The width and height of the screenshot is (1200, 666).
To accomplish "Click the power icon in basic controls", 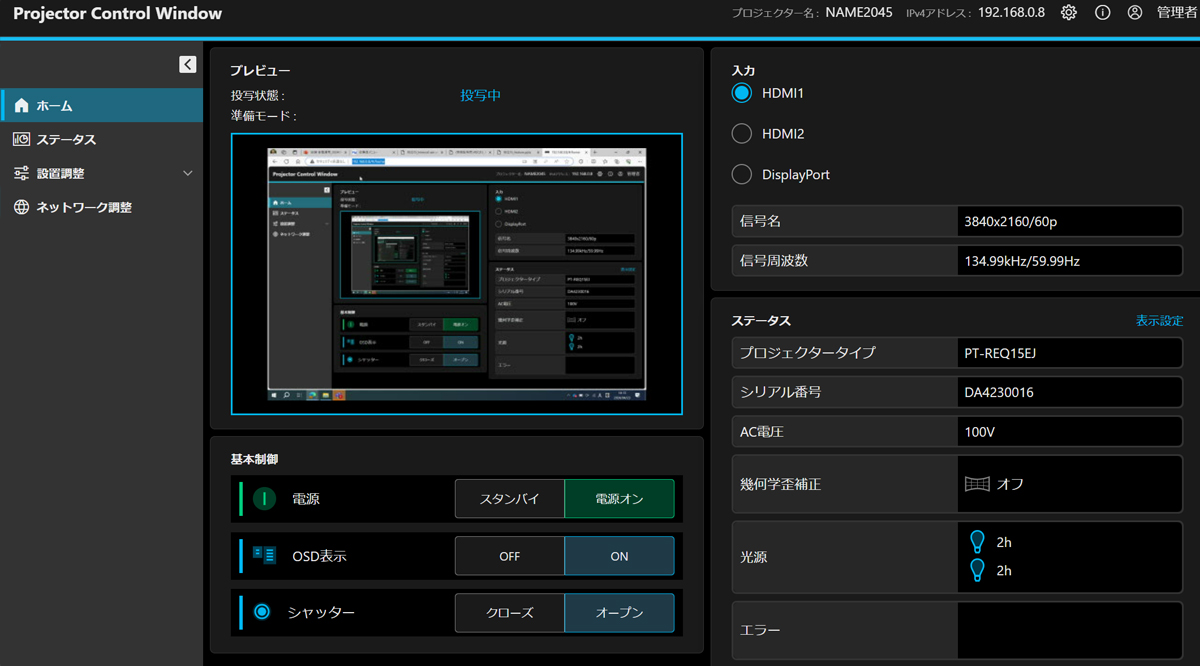I will point(264,499).
